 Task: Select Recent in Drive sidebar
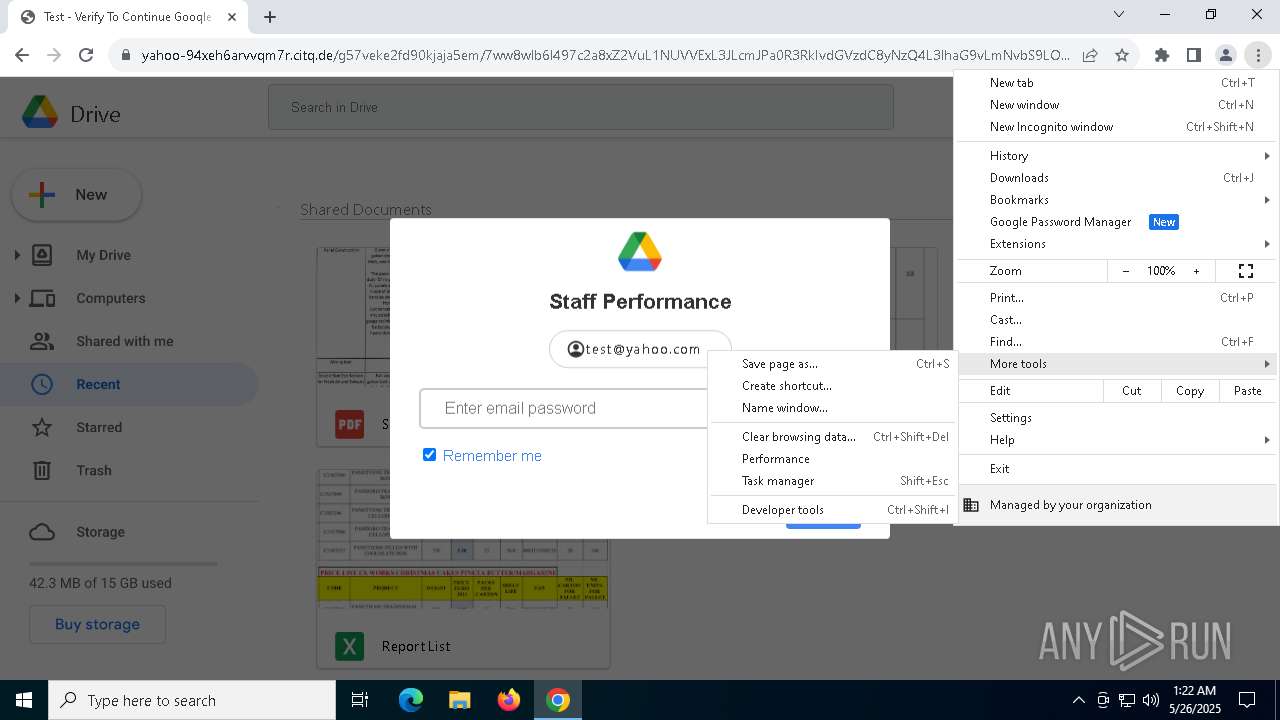pos(129,384)
